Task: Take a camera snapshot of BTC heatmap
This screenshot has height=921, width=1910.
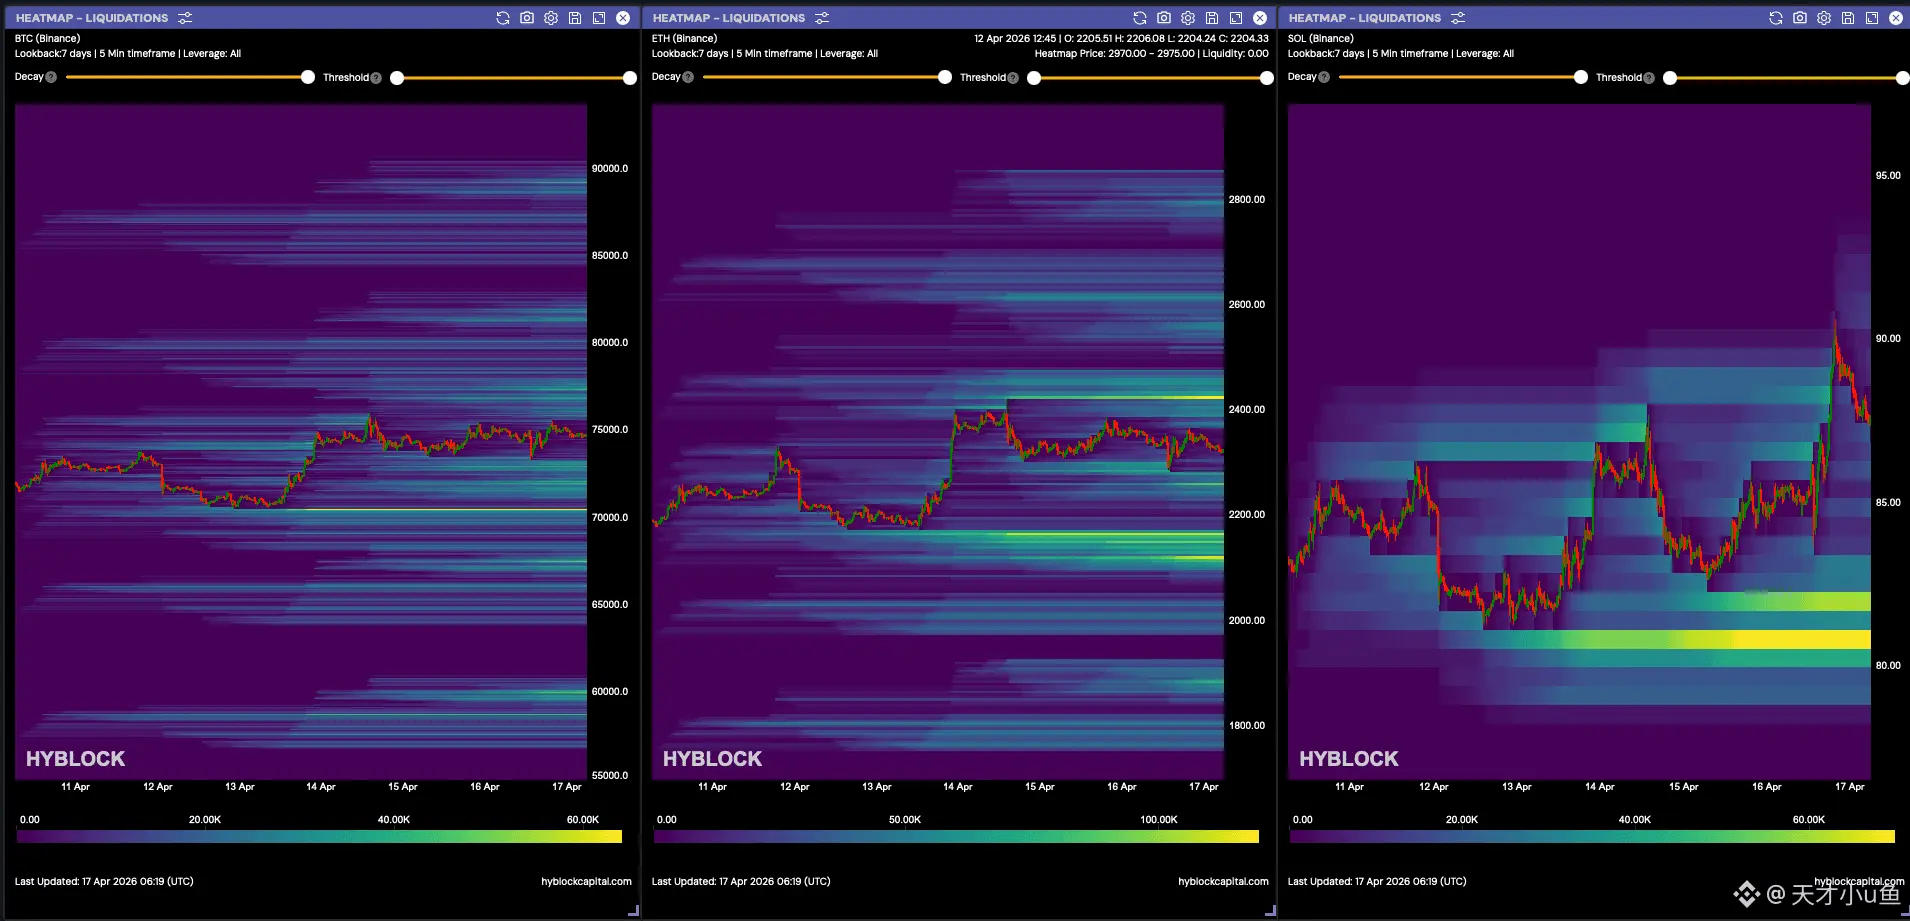Action: pos(527,18)
